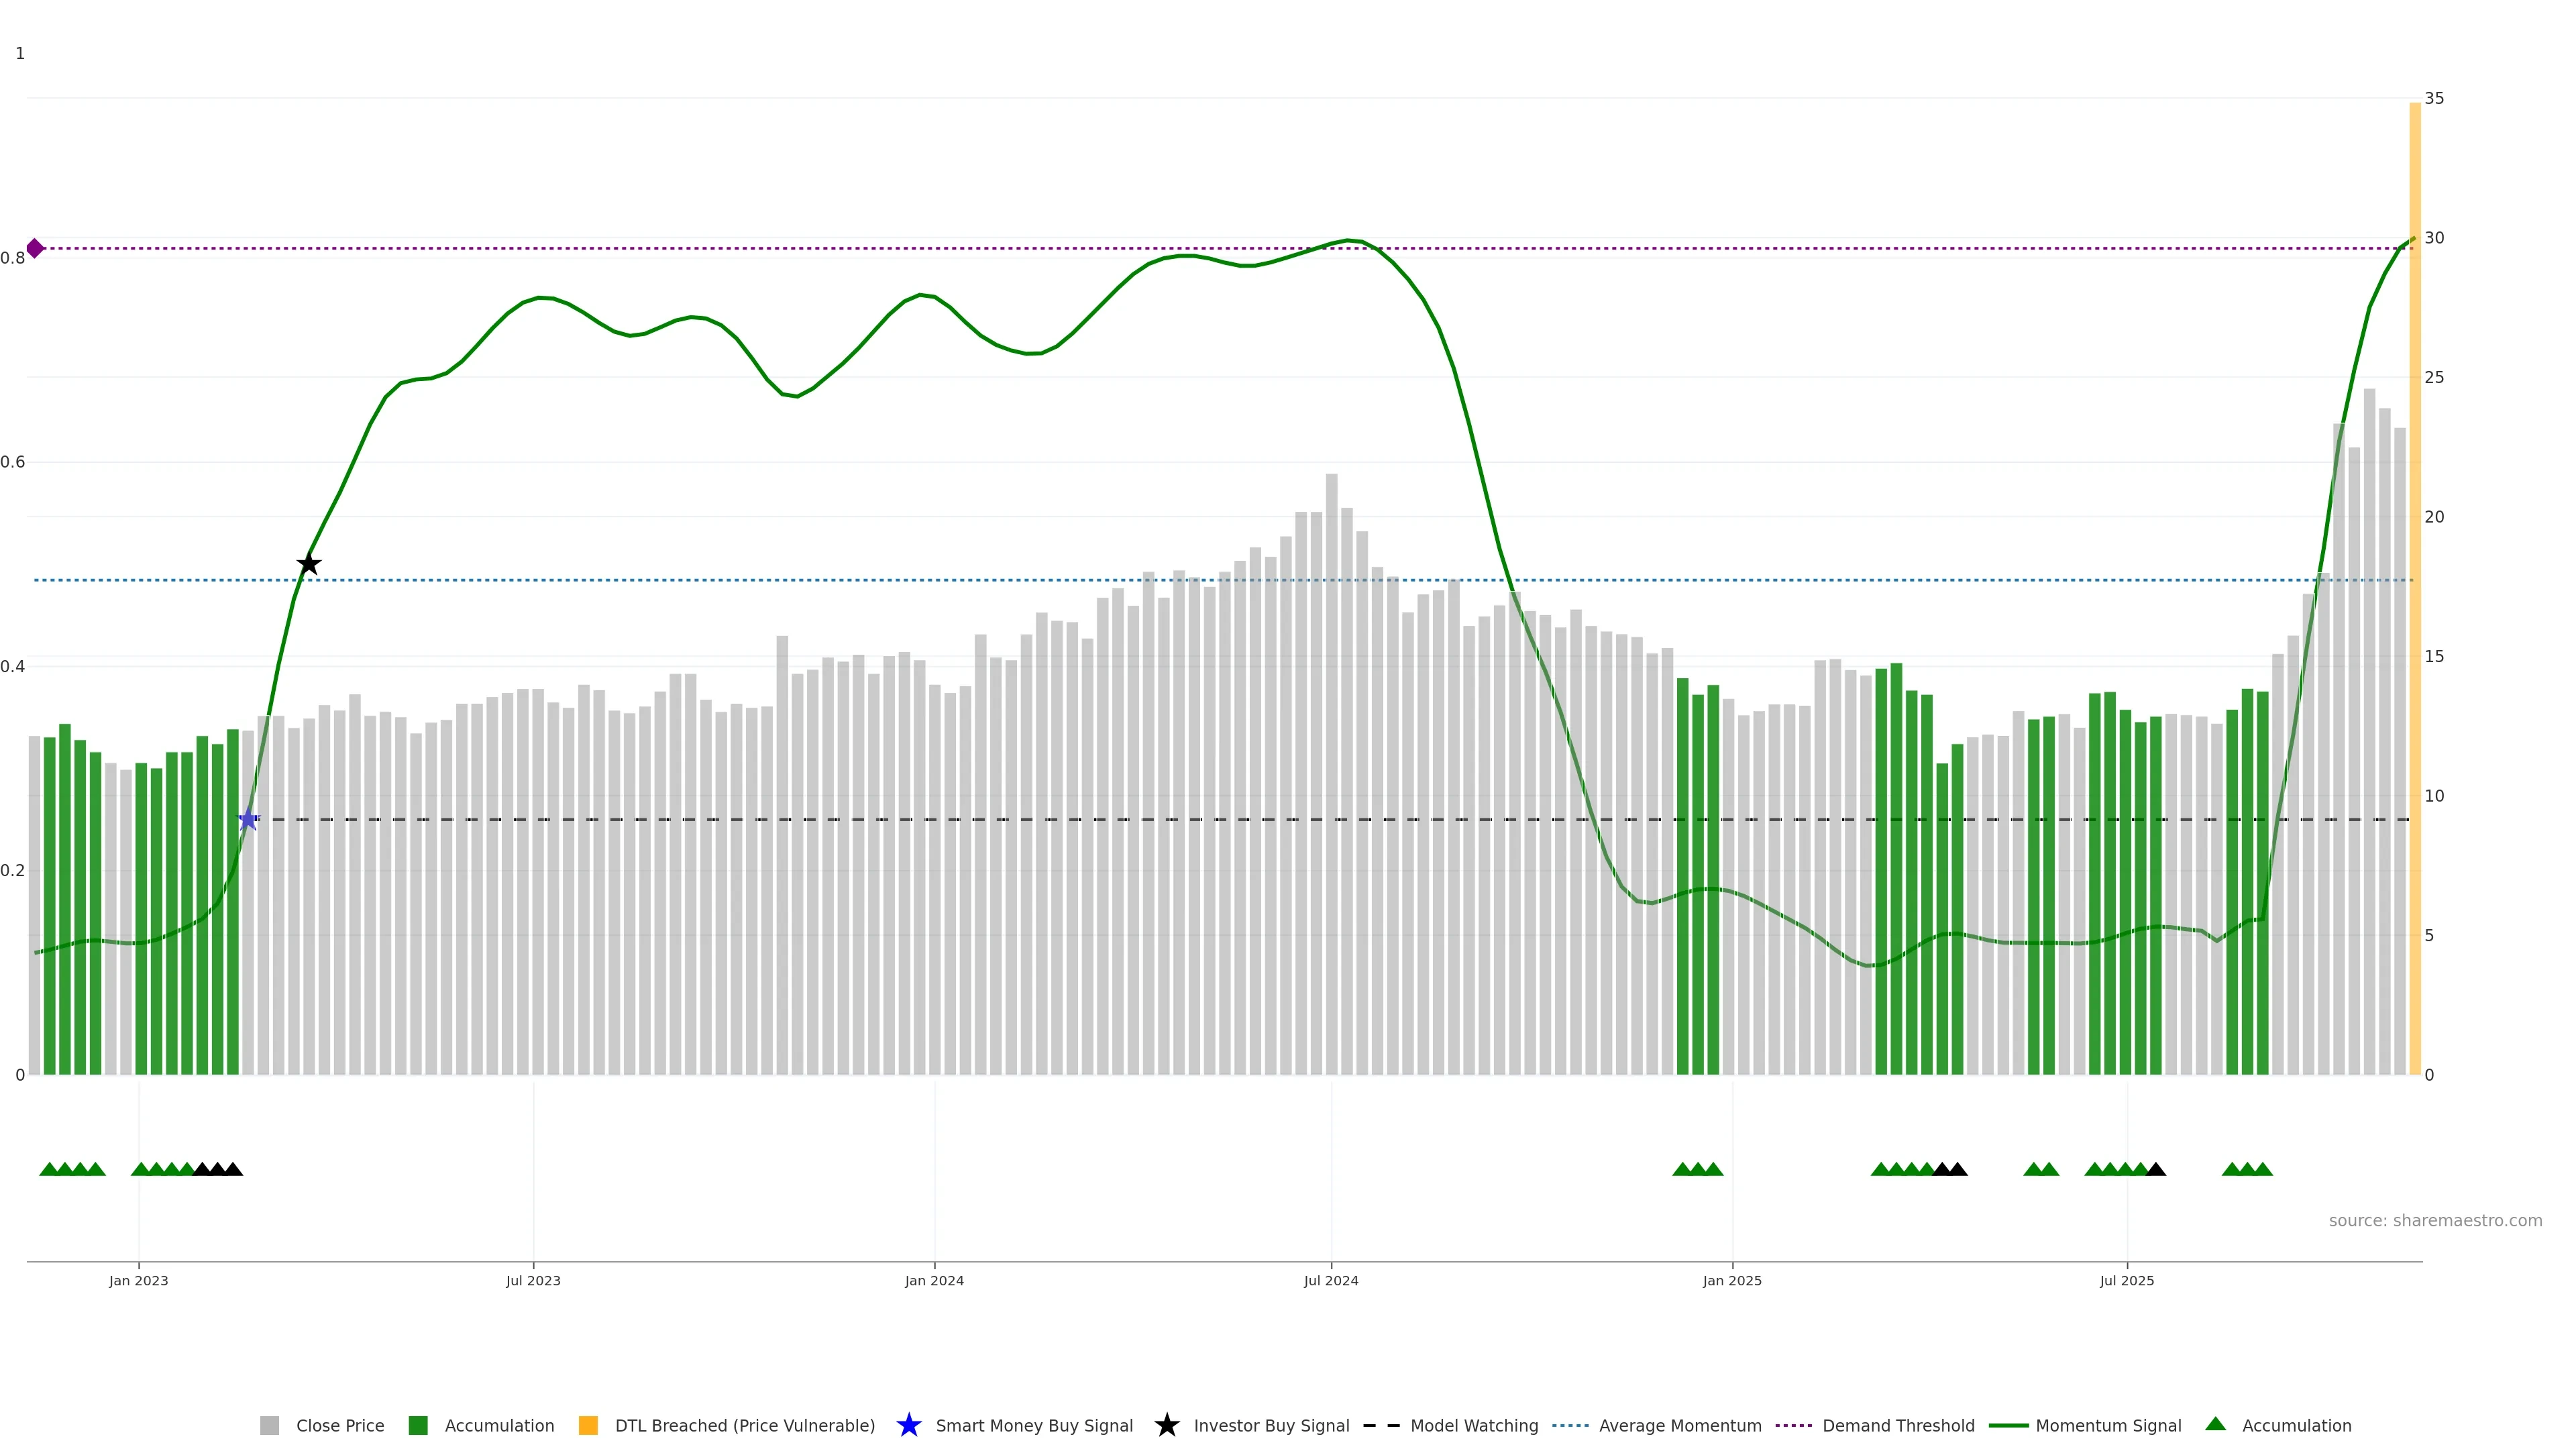2576x1449 pixels.
Task: Click the black Investor Buy star on chart
Action: tap(309, 564)
